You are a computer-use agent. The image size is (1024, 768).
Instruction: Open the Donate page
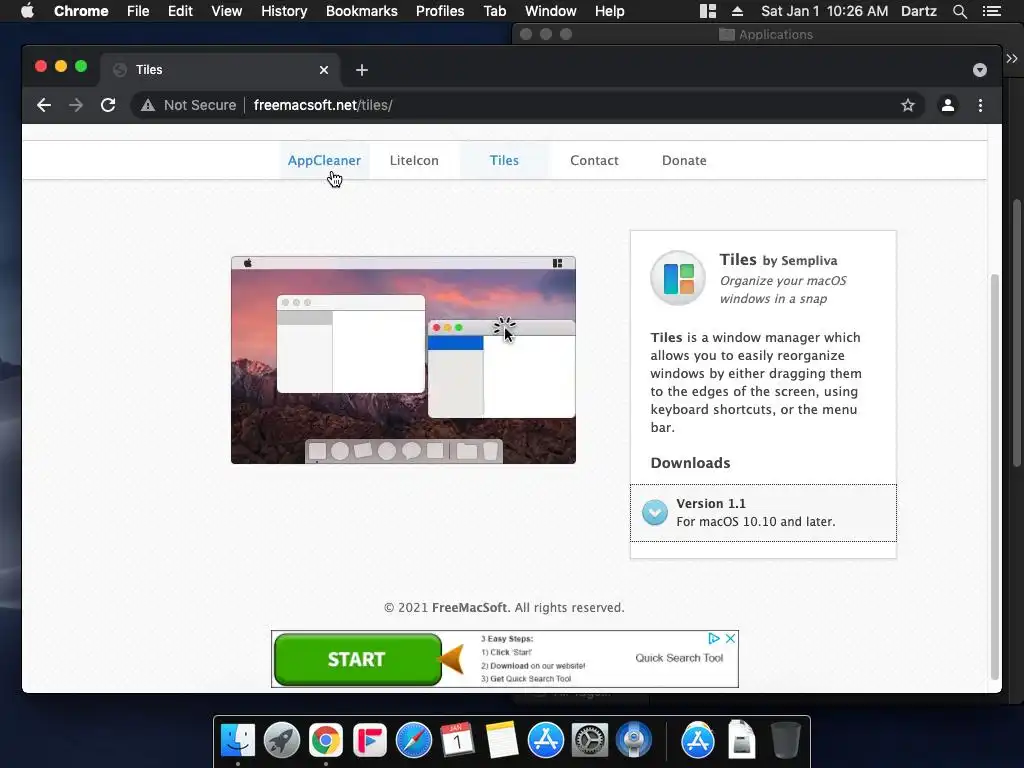point(684,160)
